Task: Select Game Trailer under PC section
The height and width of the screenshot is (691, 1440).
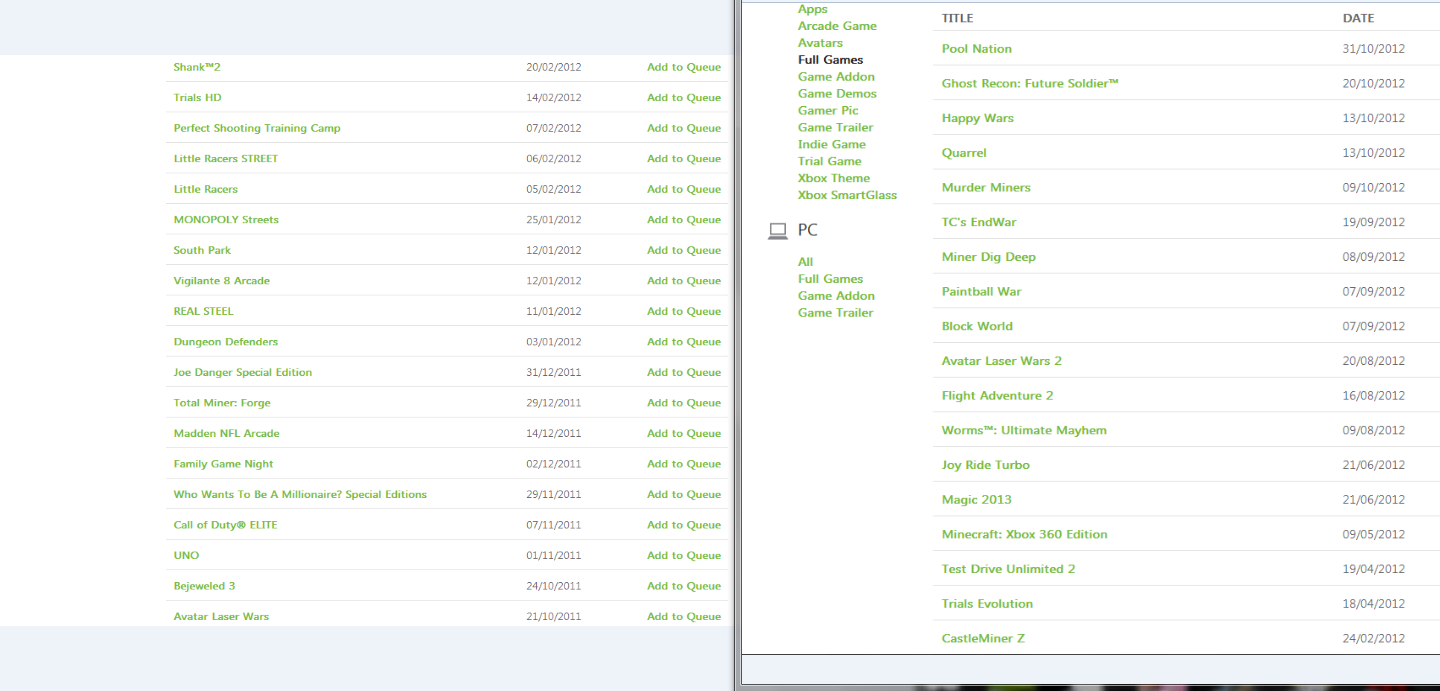Action: click(x=835, y=313)
